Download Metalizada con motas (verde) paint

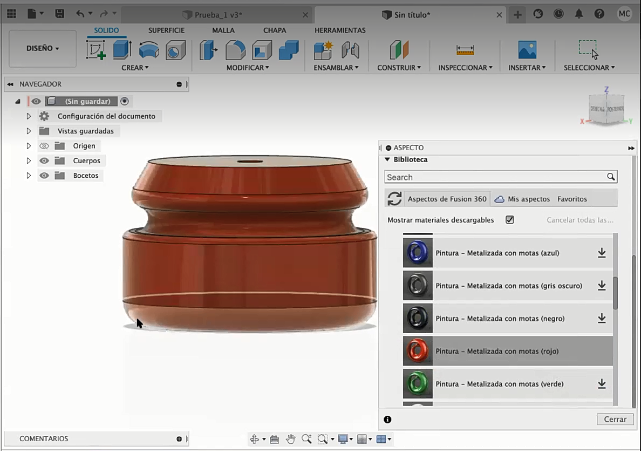602,384
